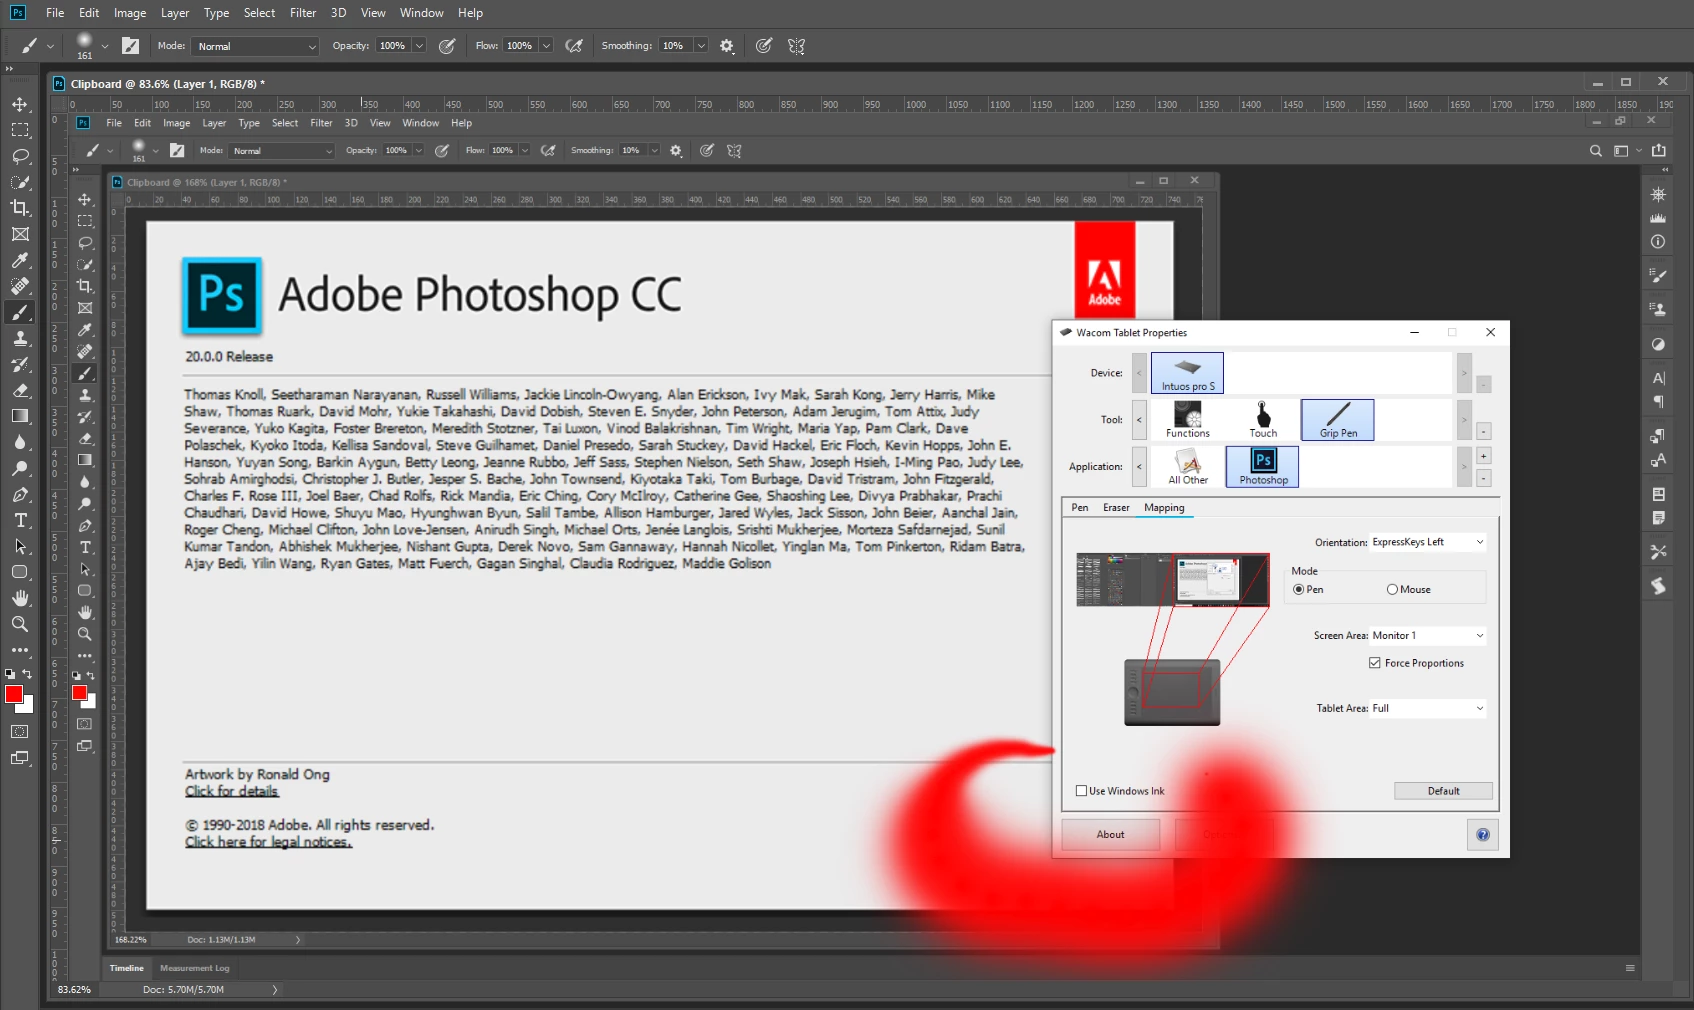Select Path Selection tool in main Tools panel
Viewport: 1694px width, 1010px height.
20,546
